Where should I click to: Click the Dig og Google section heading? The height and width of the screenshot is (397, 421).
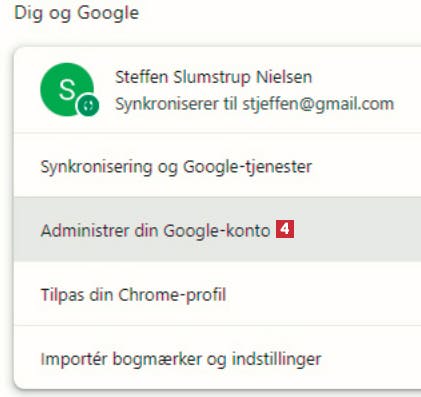tap(77, 13)
